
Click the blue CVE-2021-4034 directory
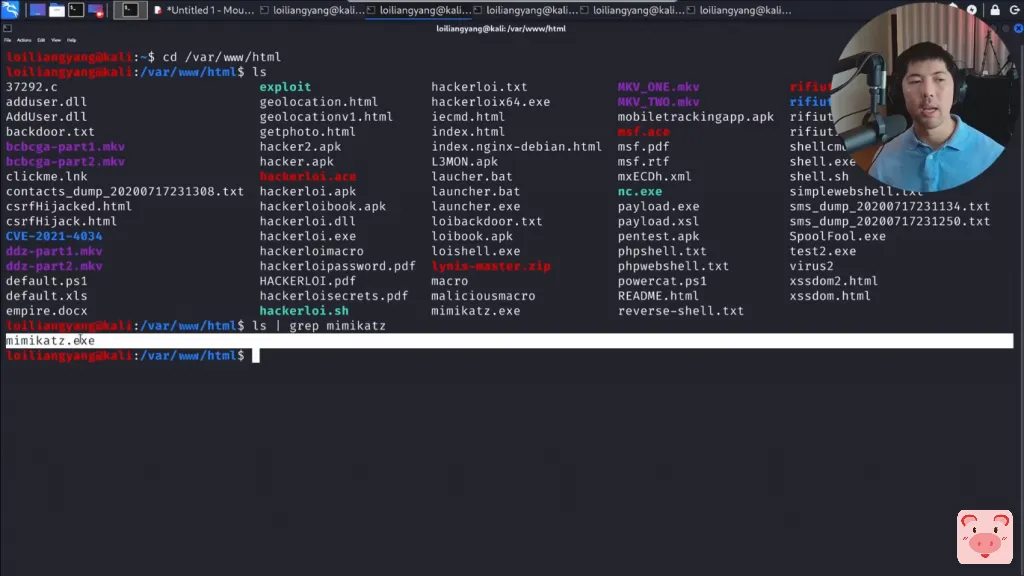[54, 236]
